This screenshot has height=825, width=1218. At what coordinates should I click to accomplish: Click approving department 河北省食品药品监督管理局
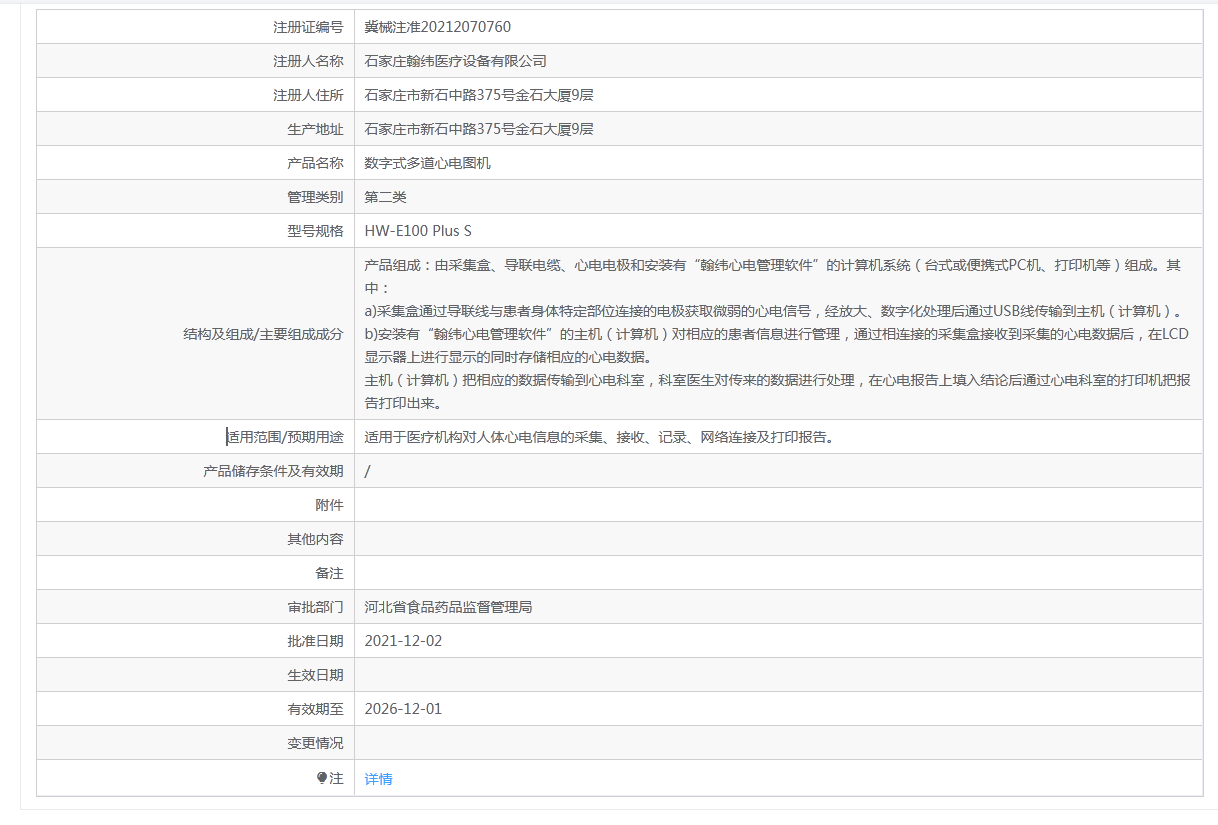tap(448, 607)
